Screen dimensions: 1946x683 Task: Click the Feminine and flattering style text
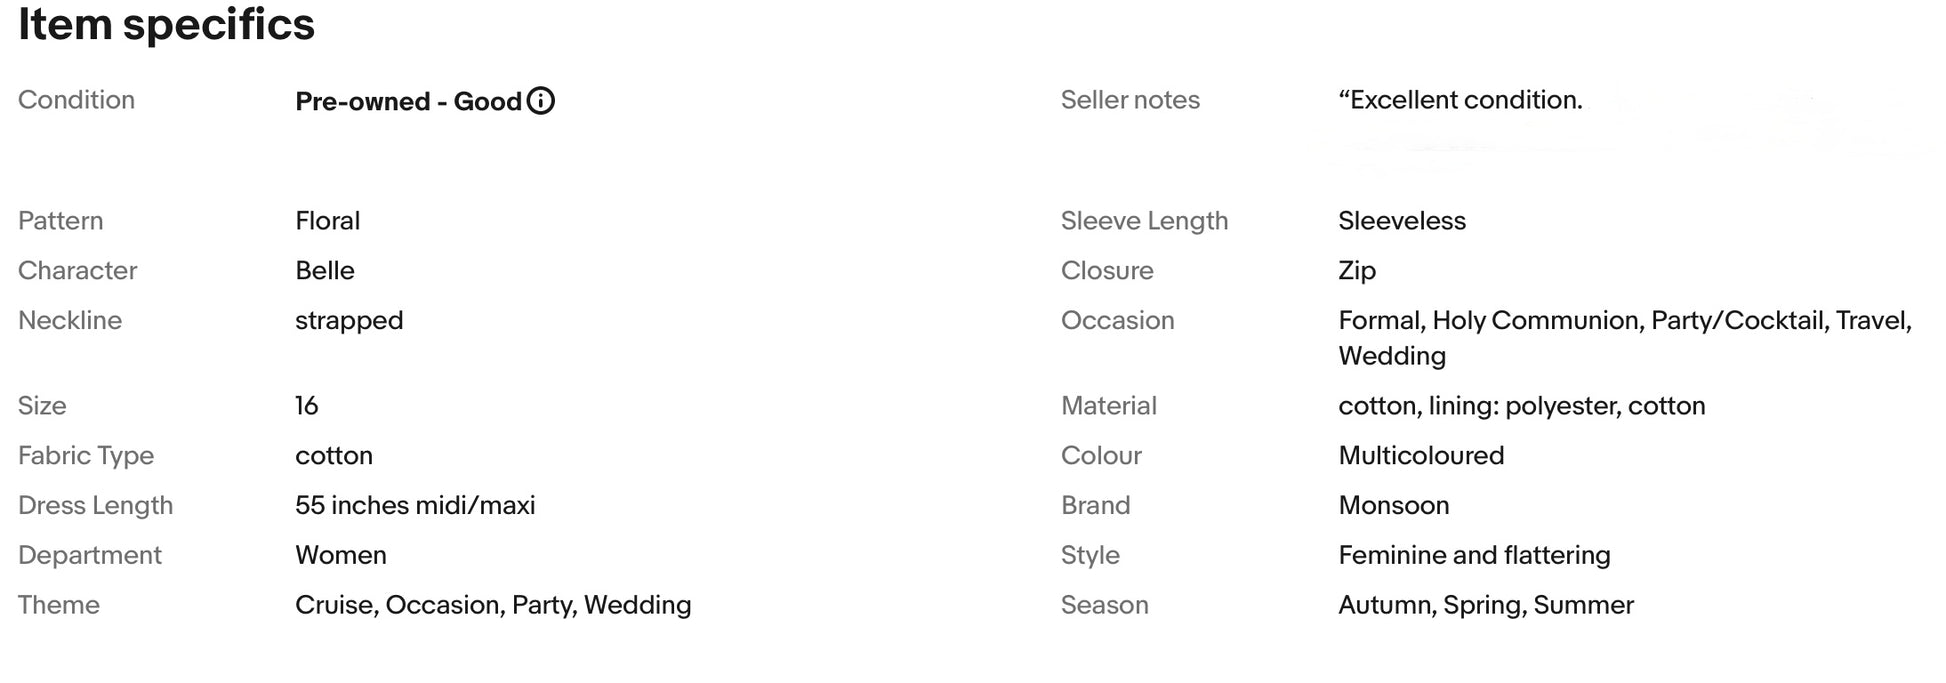1473,556
